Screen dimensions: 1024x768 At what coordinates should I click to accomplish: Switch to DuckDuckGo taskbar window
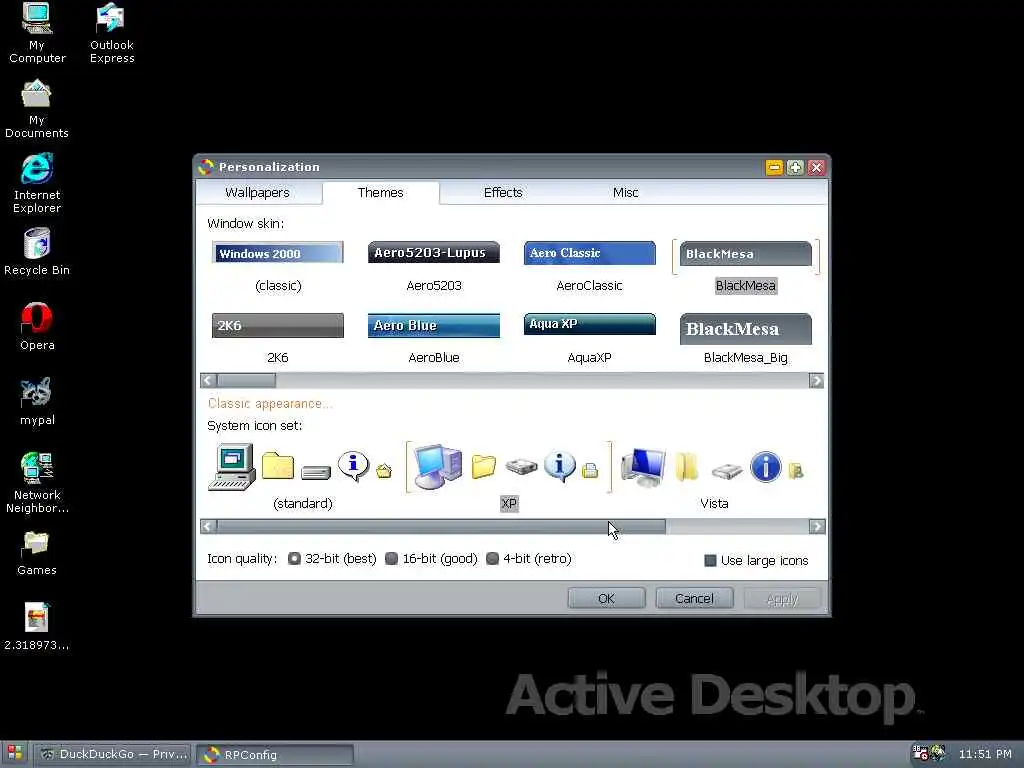click(x=112, y=754)
